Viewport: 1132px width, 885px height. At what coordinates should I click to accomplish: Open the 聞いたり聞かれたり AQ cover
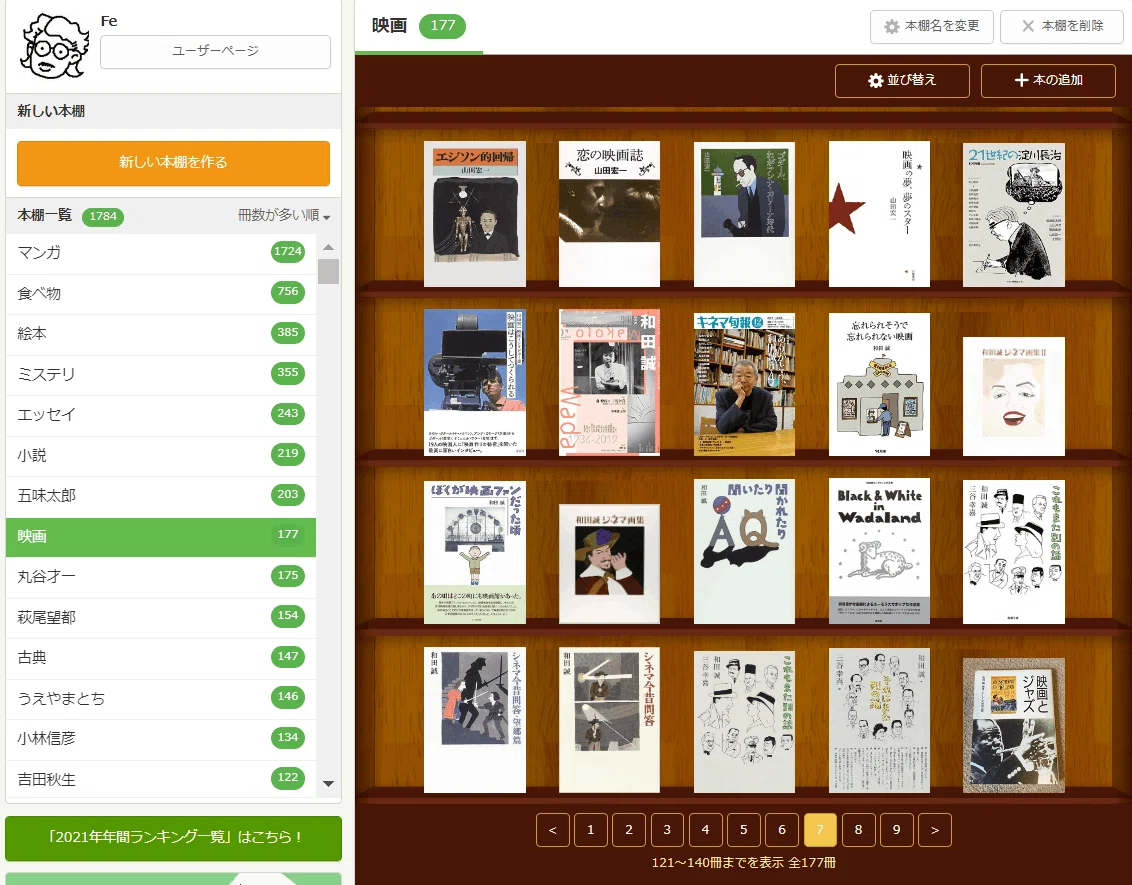coord(744,552)
